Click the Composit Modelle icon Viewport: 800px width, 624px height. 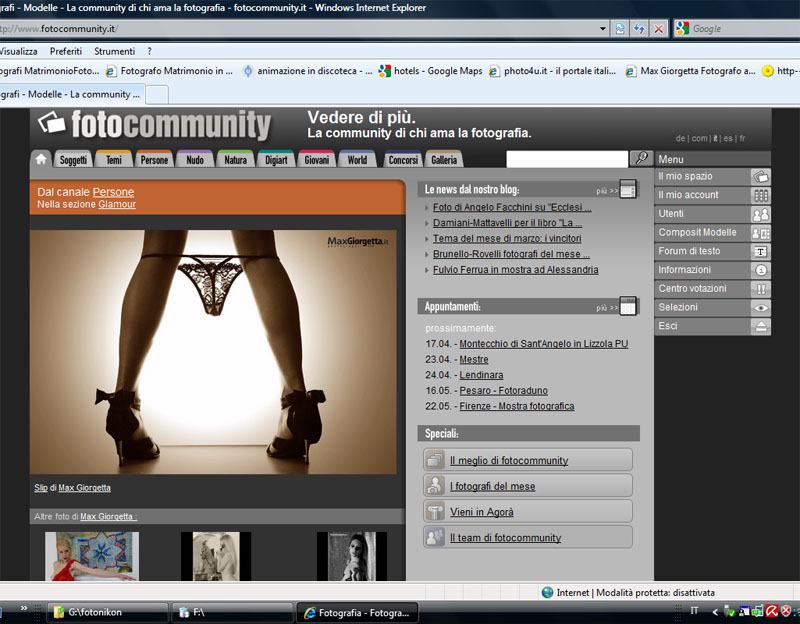click(x=761, y=233)
